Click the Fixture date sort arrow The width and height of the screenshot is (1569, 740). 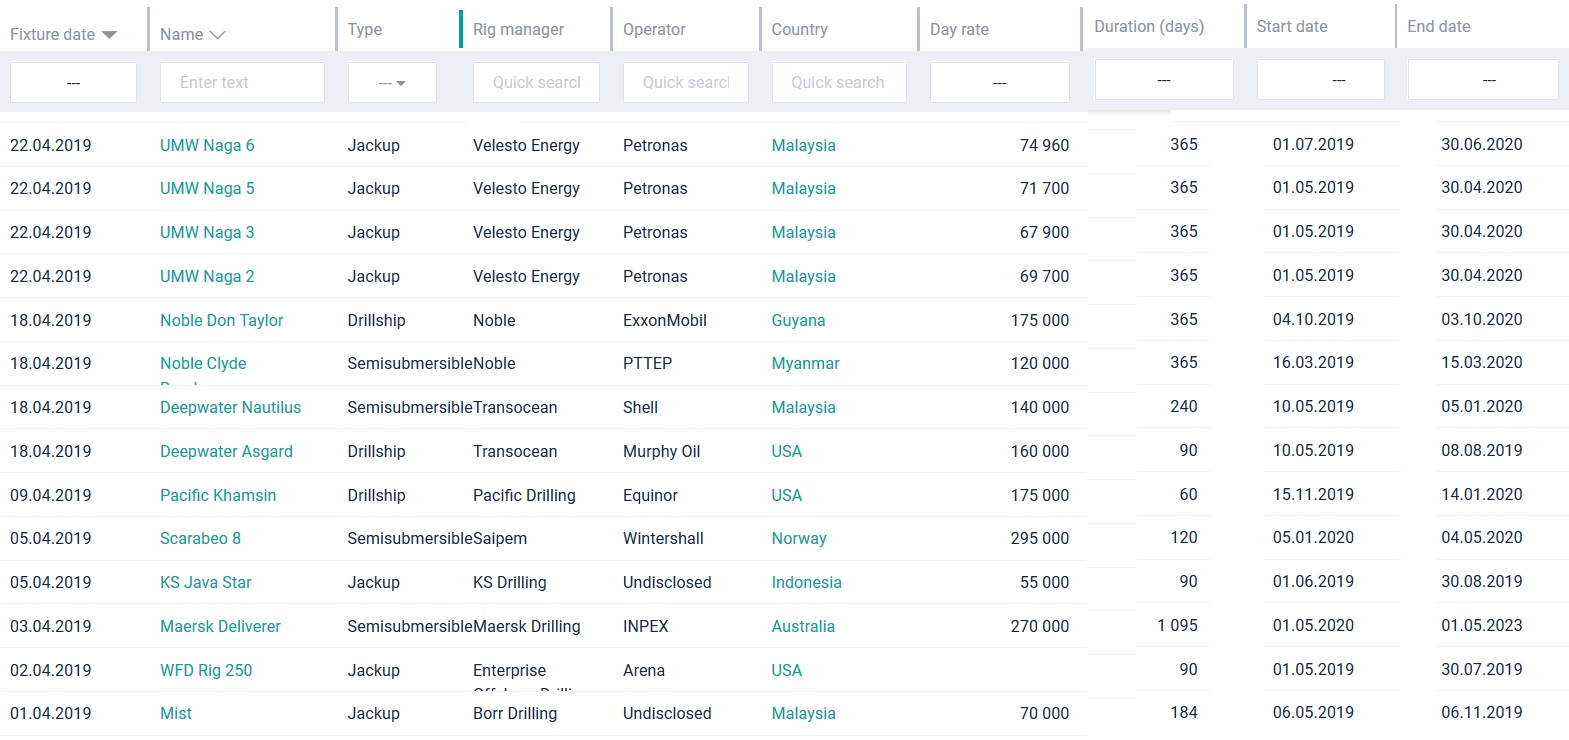click(110, 35)
